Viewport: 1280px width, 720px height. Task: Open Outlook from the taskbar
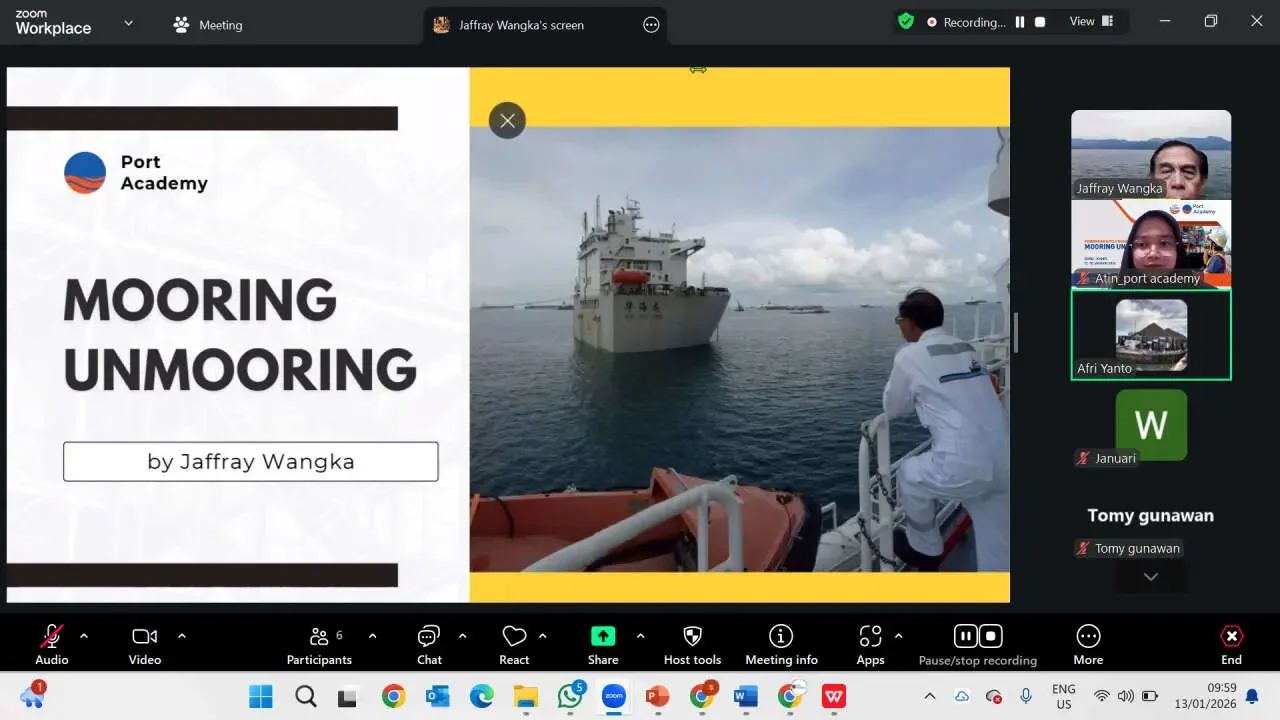(x=438, y=696)
